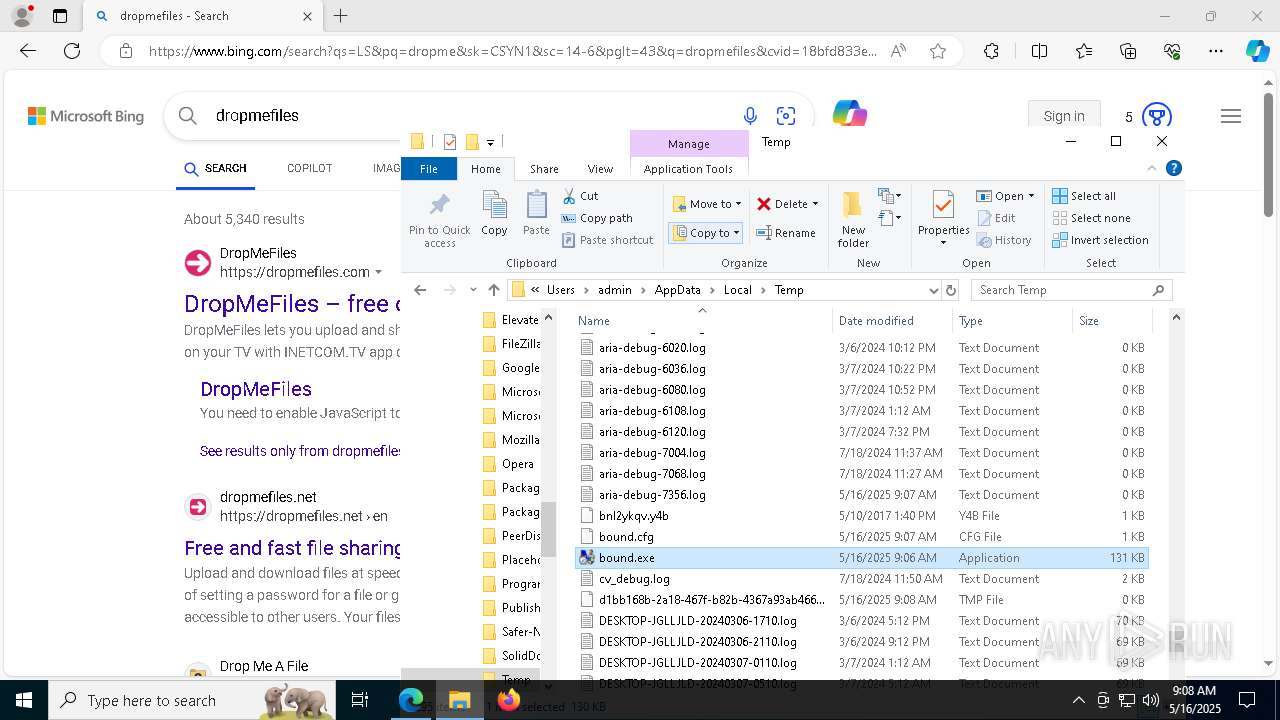Open Copy to dropdown

point(705,233)
